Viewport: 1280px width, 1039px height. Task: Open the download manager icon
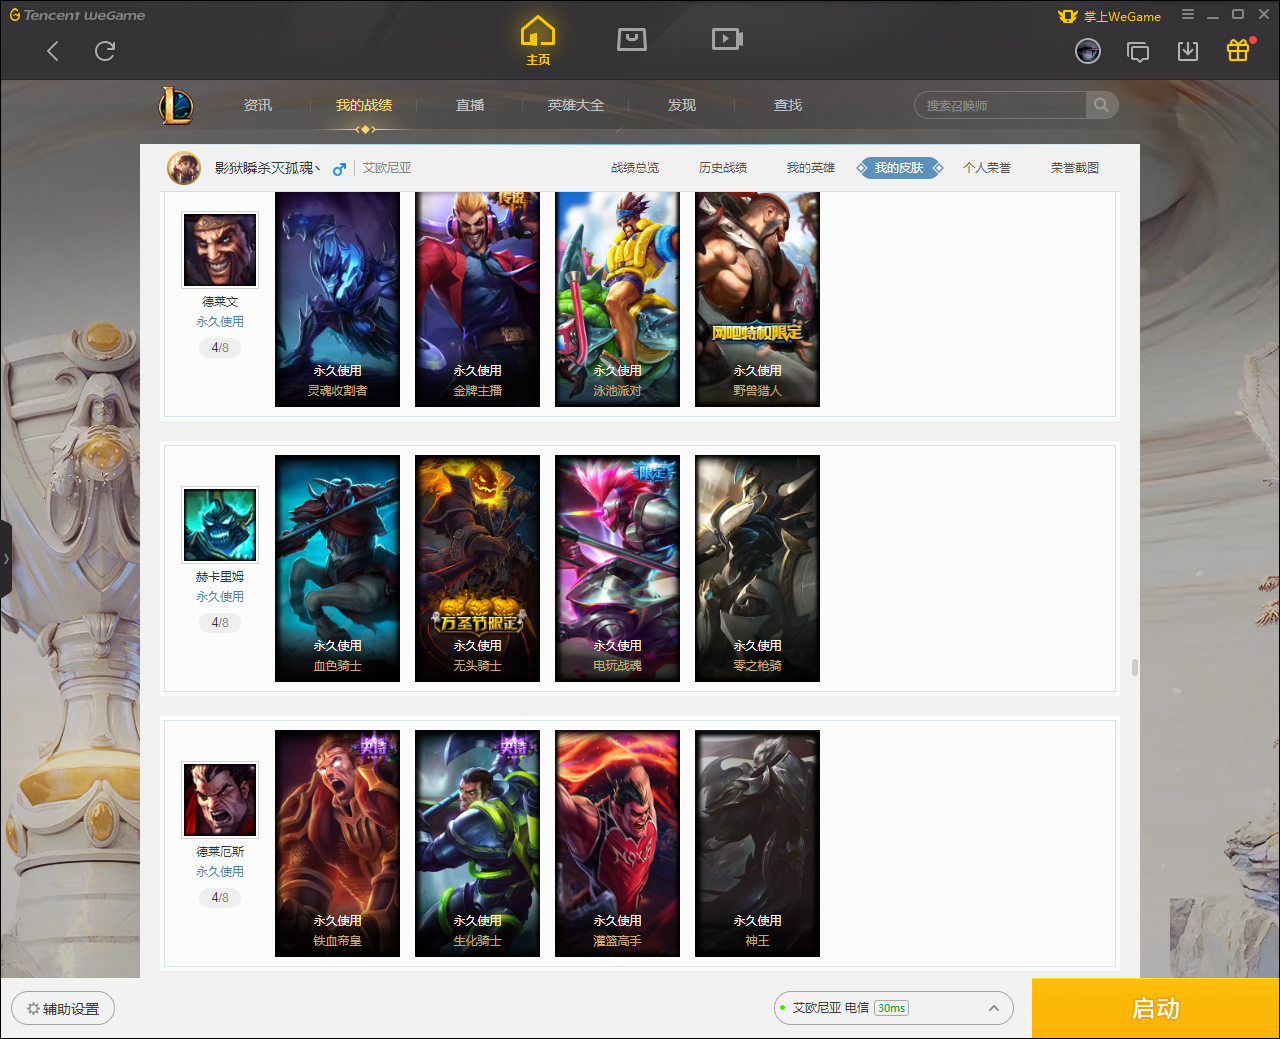tap(1188, 51)
